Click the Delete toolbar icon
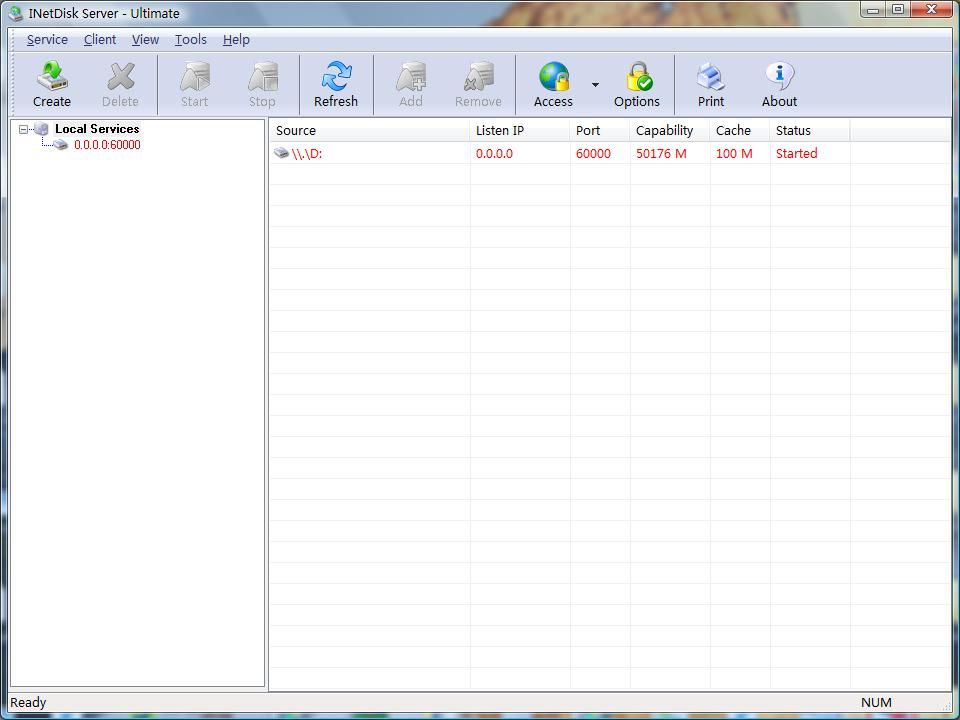Screen dimensions: 960x720 click(x=120, y=78)
